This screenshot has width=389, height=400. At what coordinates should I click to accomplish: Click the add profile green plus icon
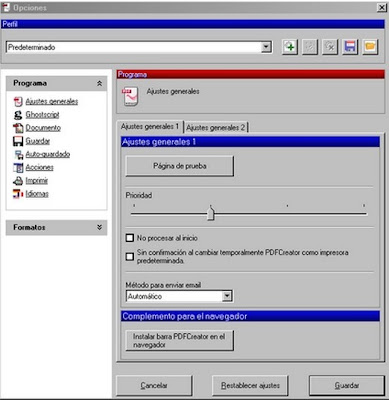tap(290, 47)
